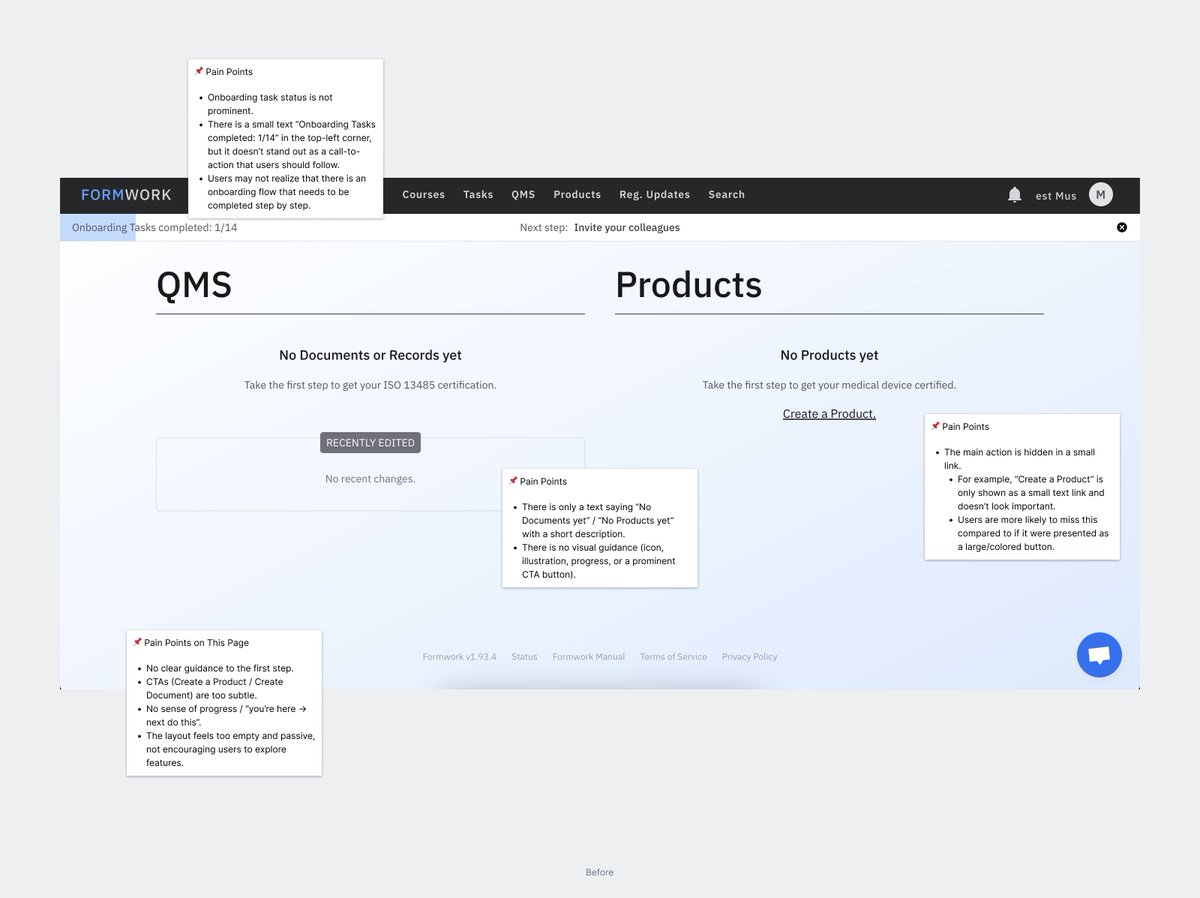The height and width of the screenshot is (898, 1200).
Task: Click the No recent changes text
Action: [x=370, y=479]
